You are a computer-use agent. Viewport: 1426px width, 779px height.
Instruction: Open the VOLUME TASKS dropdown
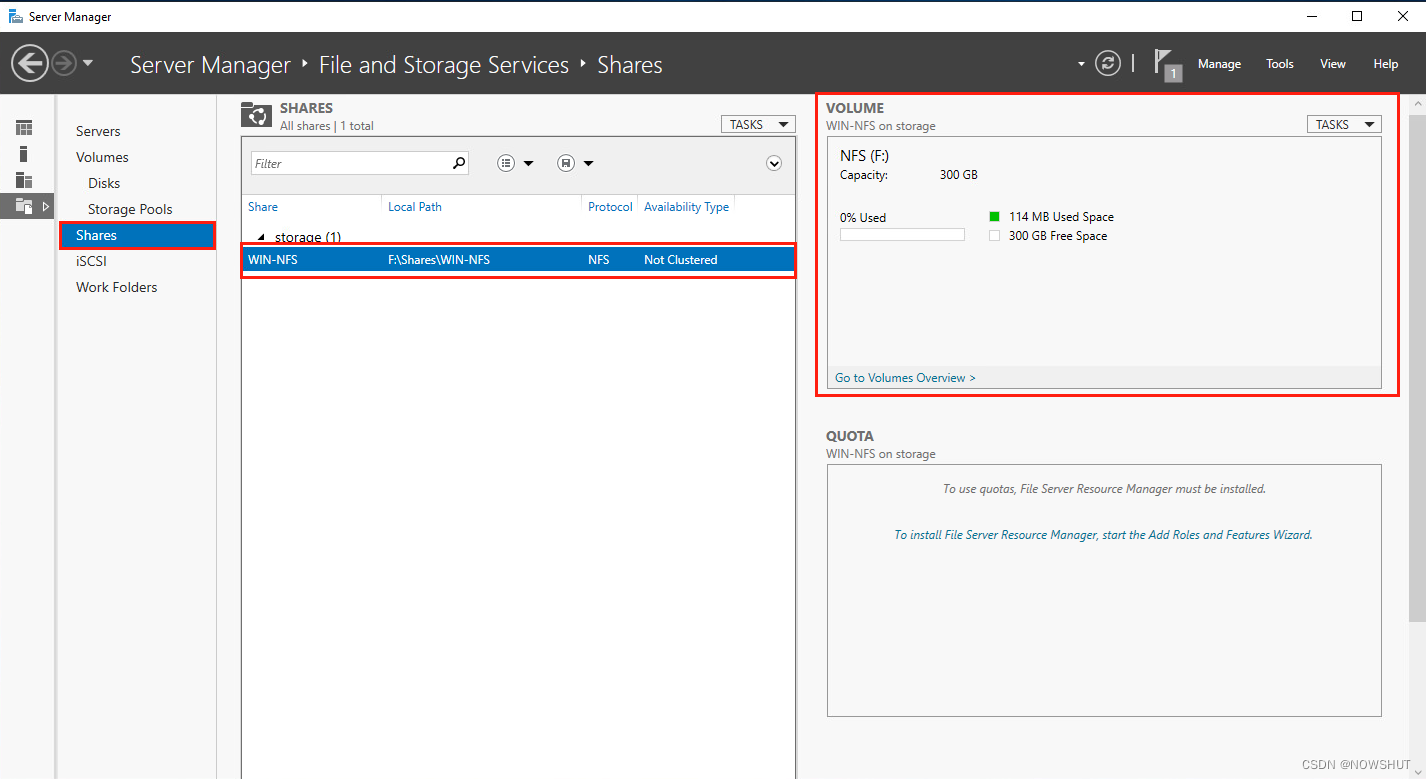tap(1343, 123)
